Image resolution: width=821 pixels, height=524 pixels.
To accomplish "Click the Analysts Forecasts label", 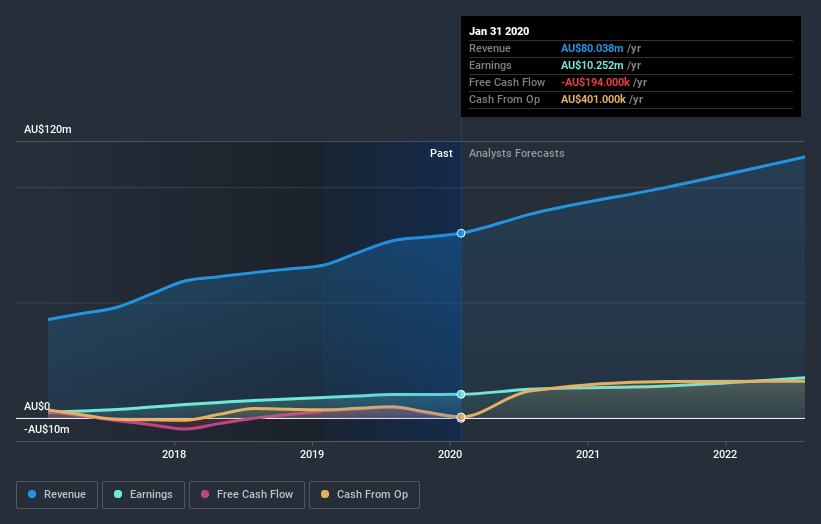I will click(x=517, y=153).
